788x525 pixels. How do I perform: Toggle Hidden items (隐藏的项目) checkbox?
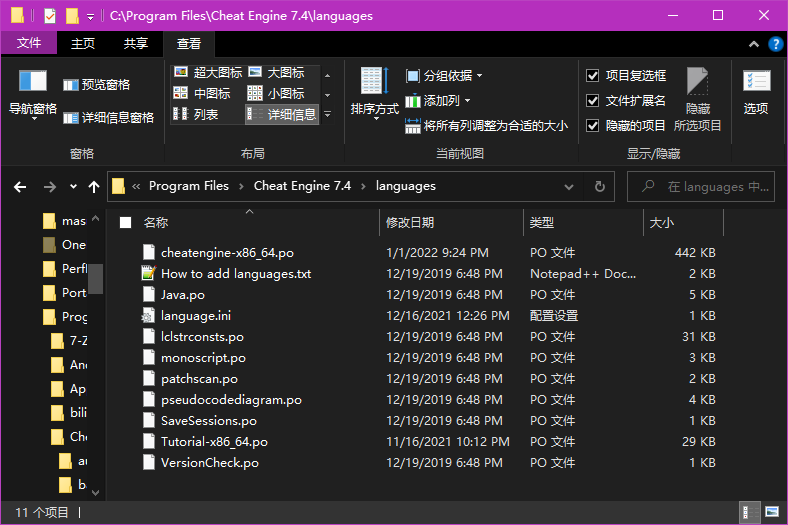click(593, 126)
